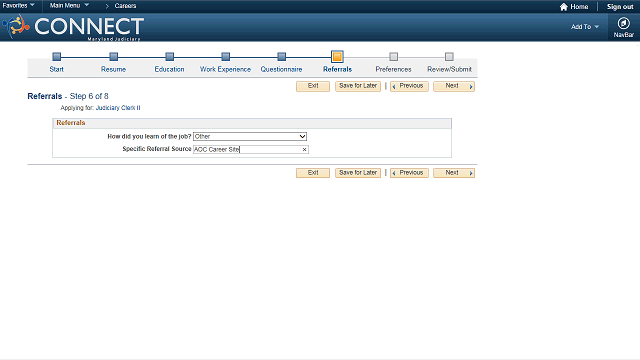Open the Main Menu dropdown
Viewport: 640px width, 360px height.
click(69, 5)
